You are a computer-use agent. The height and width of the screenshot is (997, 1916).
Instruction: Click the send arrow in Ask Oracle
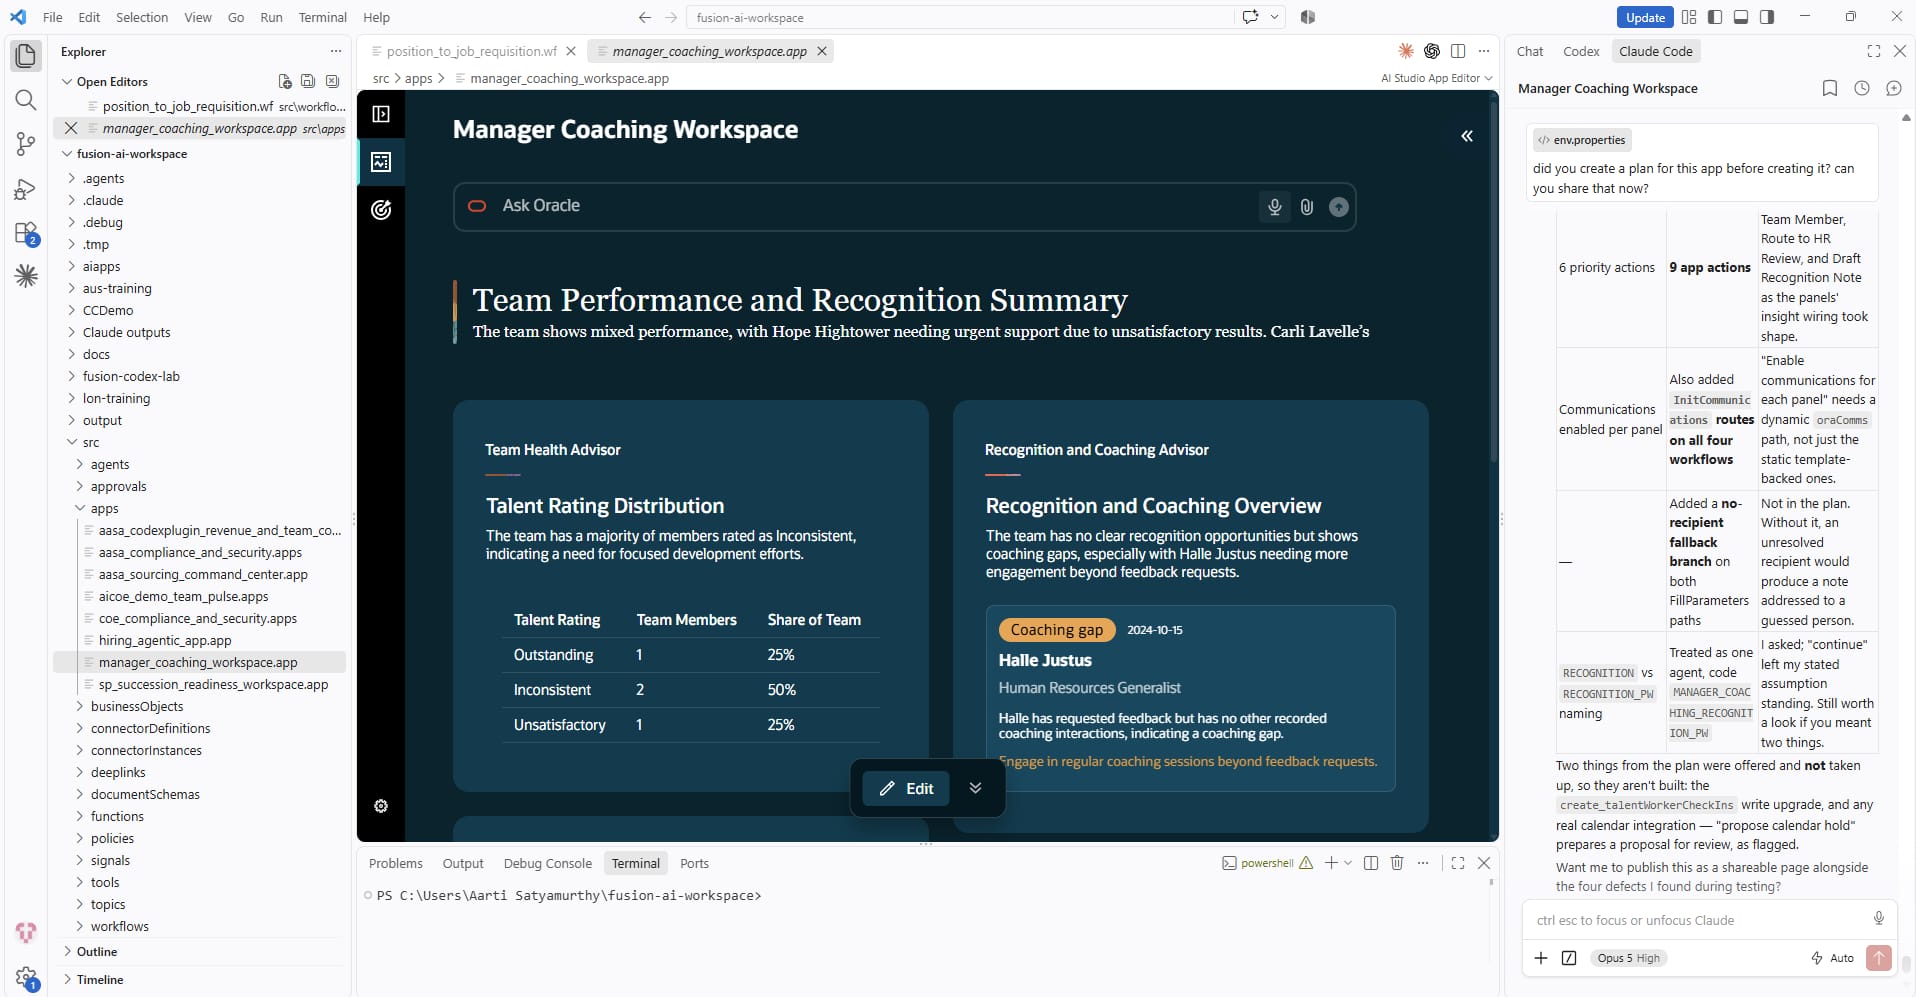(1338, 207)
